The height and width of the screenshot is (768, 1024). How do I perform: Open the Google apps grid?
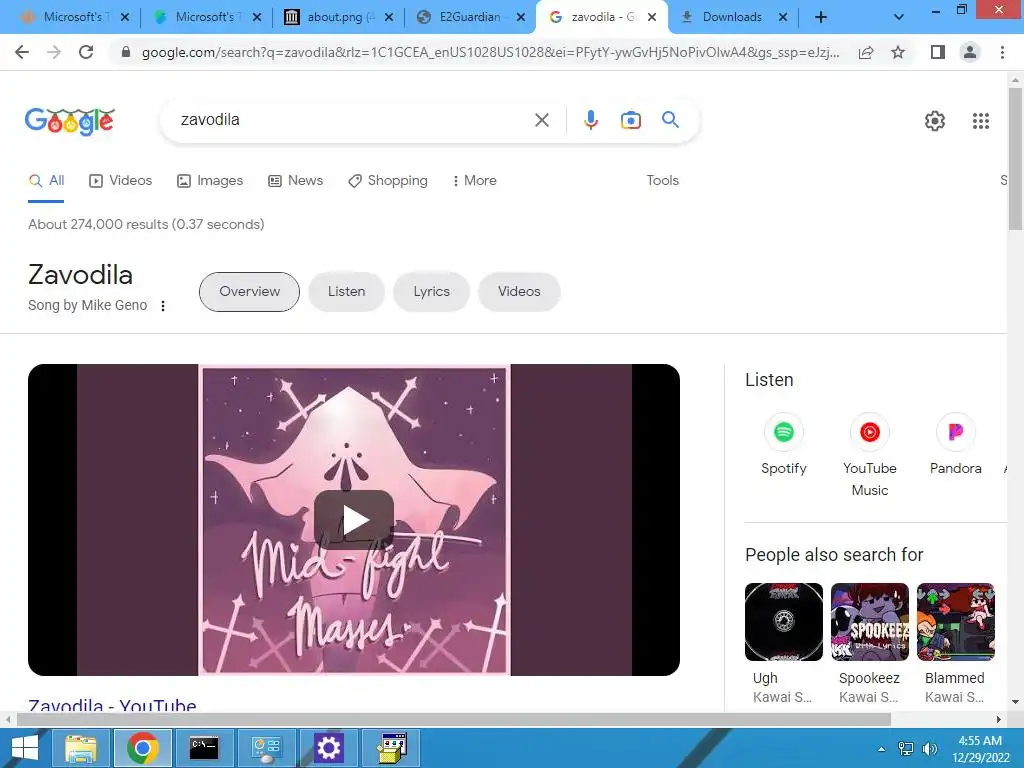tap(980, 121)
